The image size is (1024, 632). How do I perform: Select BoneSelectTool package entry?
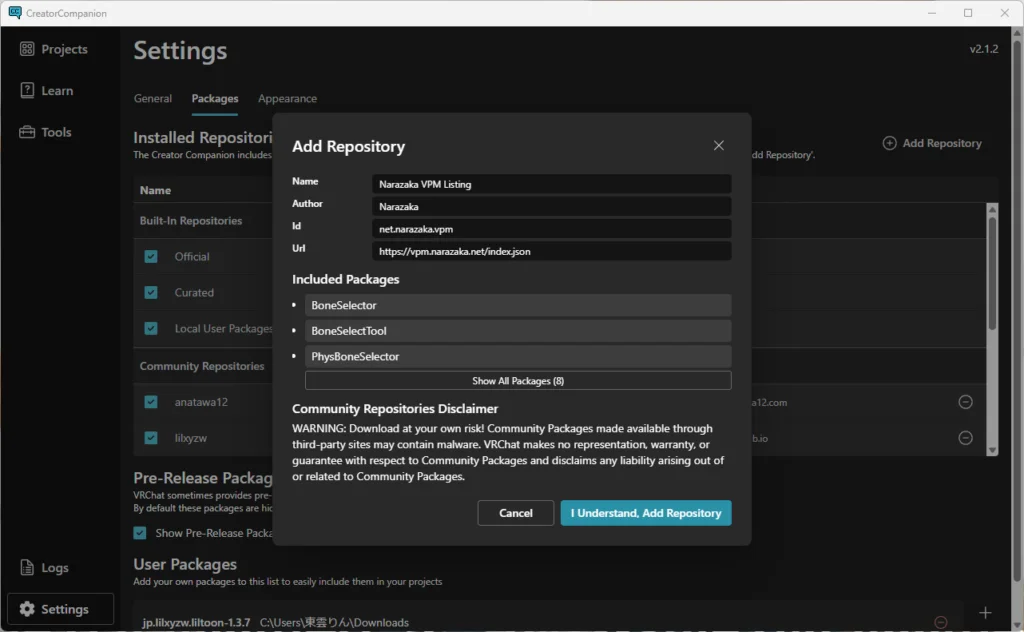pyautogui.click(x=518, y=331)
